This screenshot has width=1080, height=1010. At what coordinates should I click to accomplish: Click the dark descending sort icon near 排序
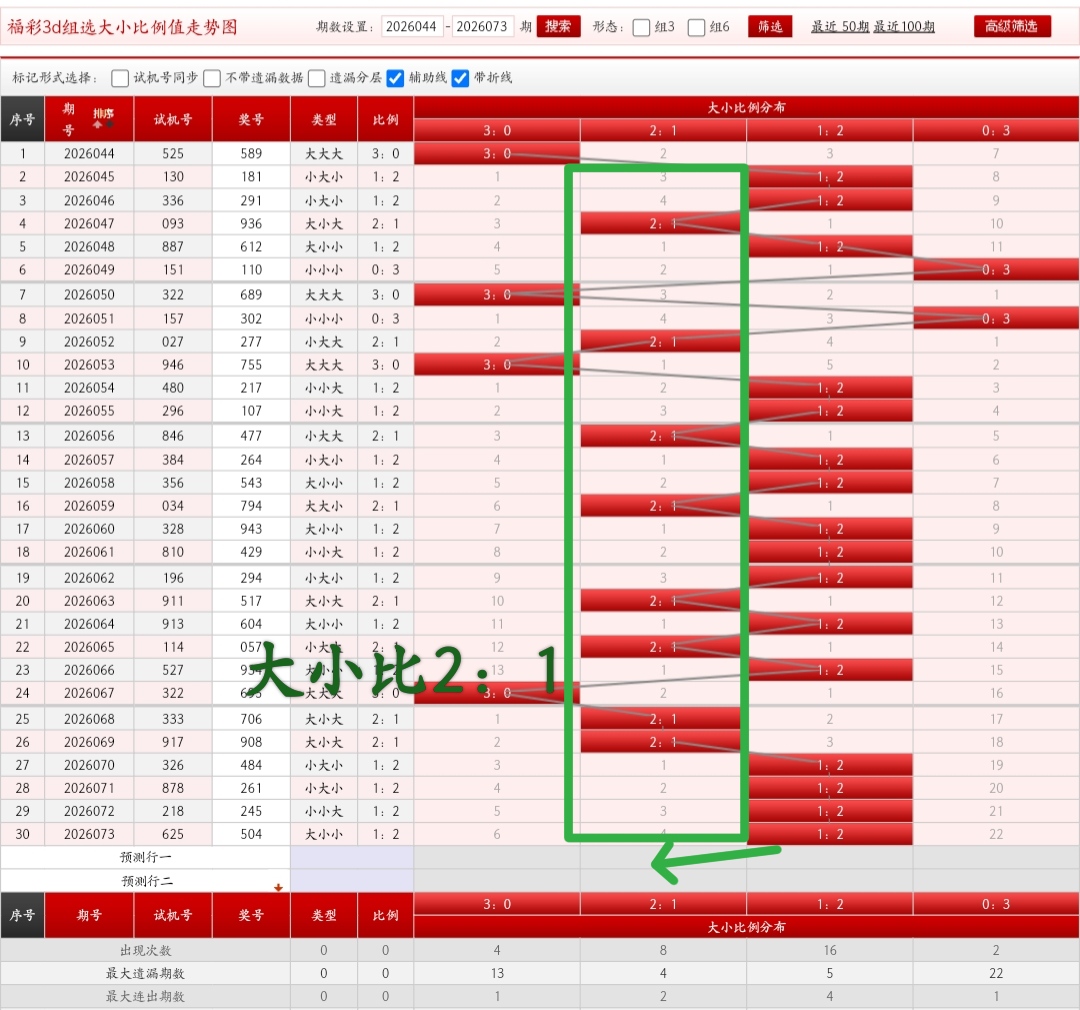110,124
